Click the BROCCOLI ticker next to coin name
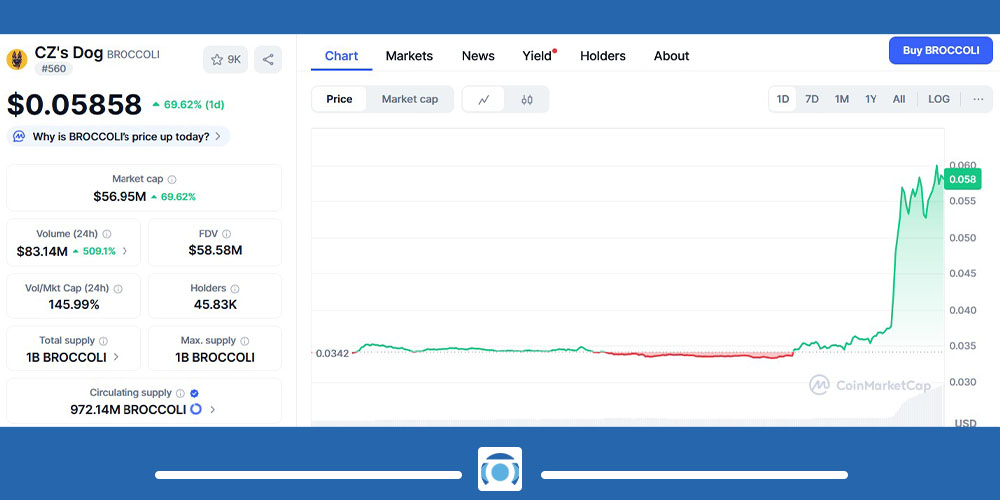 tap(133, 55)
